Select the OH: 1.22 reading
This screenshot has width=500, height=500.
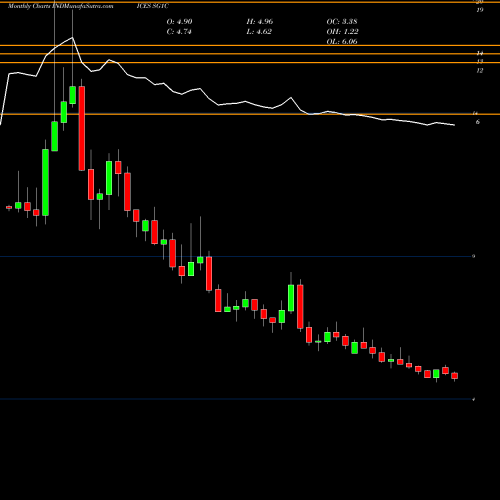[342, 32]
